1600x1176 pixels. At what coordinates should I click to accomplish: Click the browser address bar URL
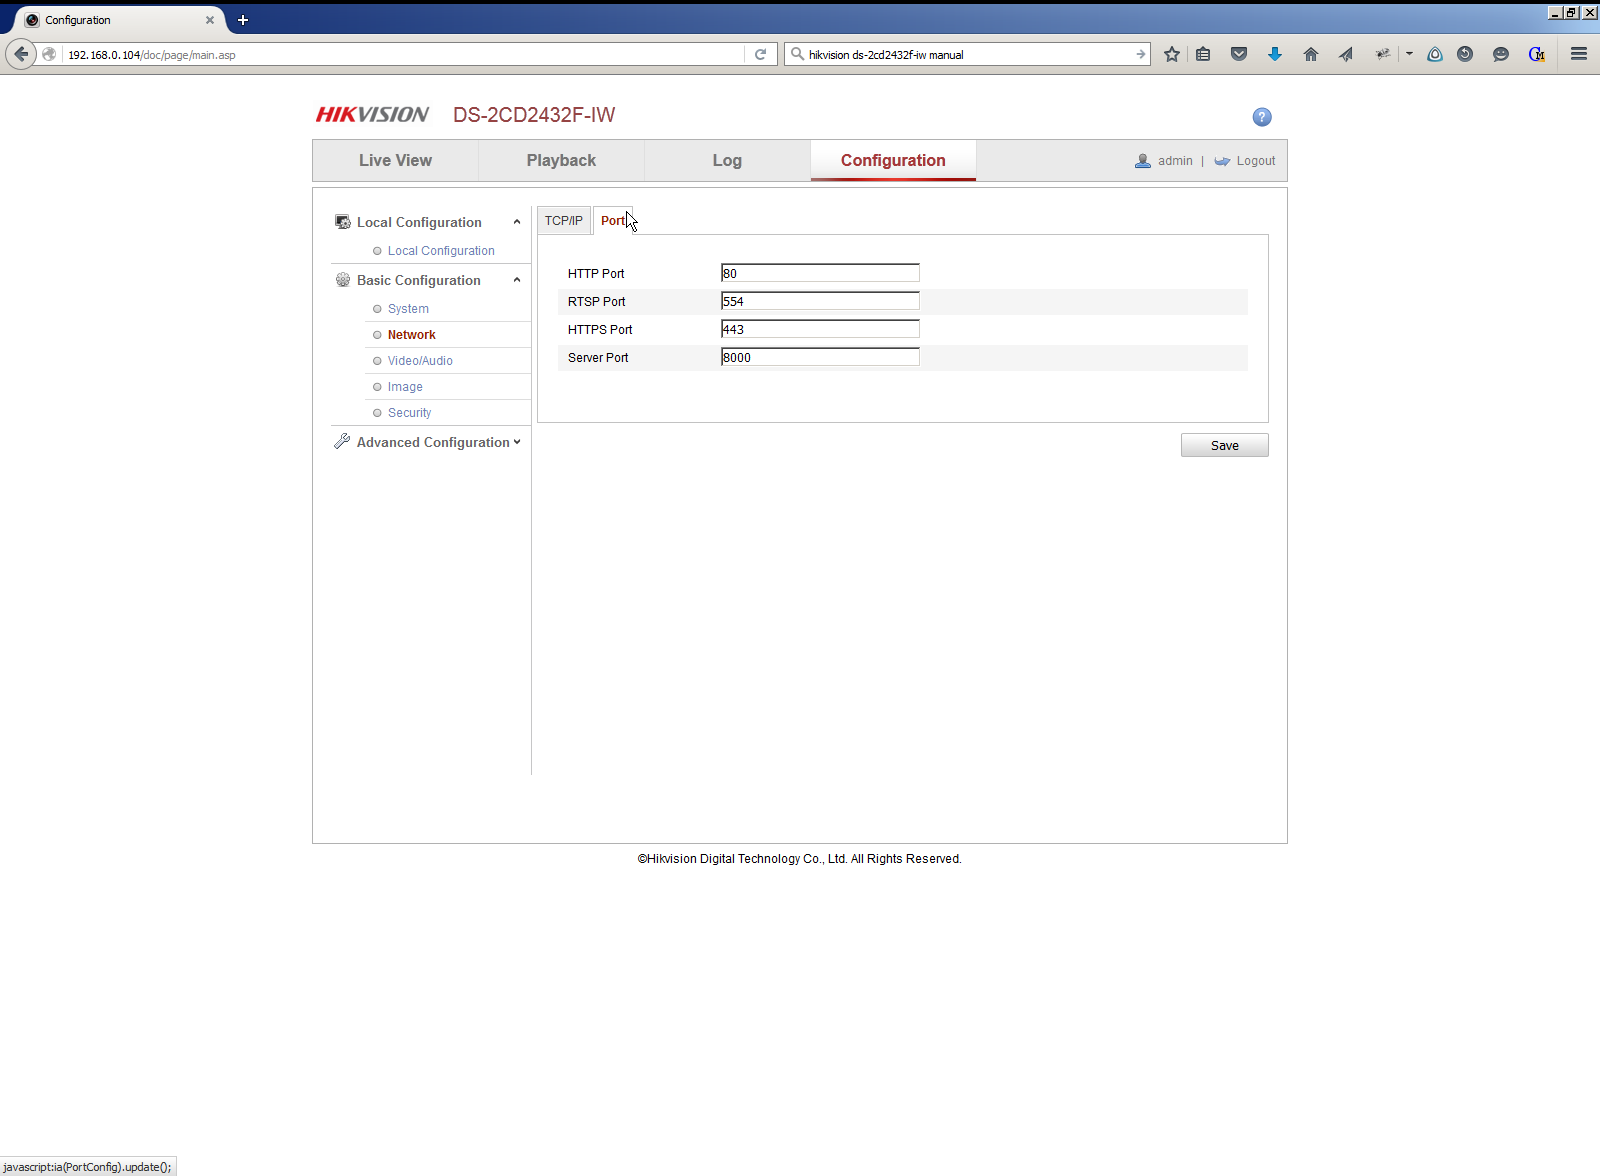[x=152, y=55]
